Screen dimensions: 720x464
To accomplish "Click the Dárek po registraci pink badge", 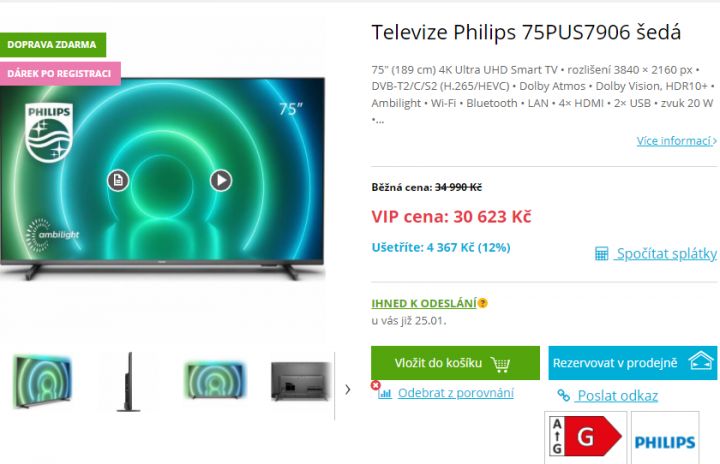I will [x=60, y=74].
